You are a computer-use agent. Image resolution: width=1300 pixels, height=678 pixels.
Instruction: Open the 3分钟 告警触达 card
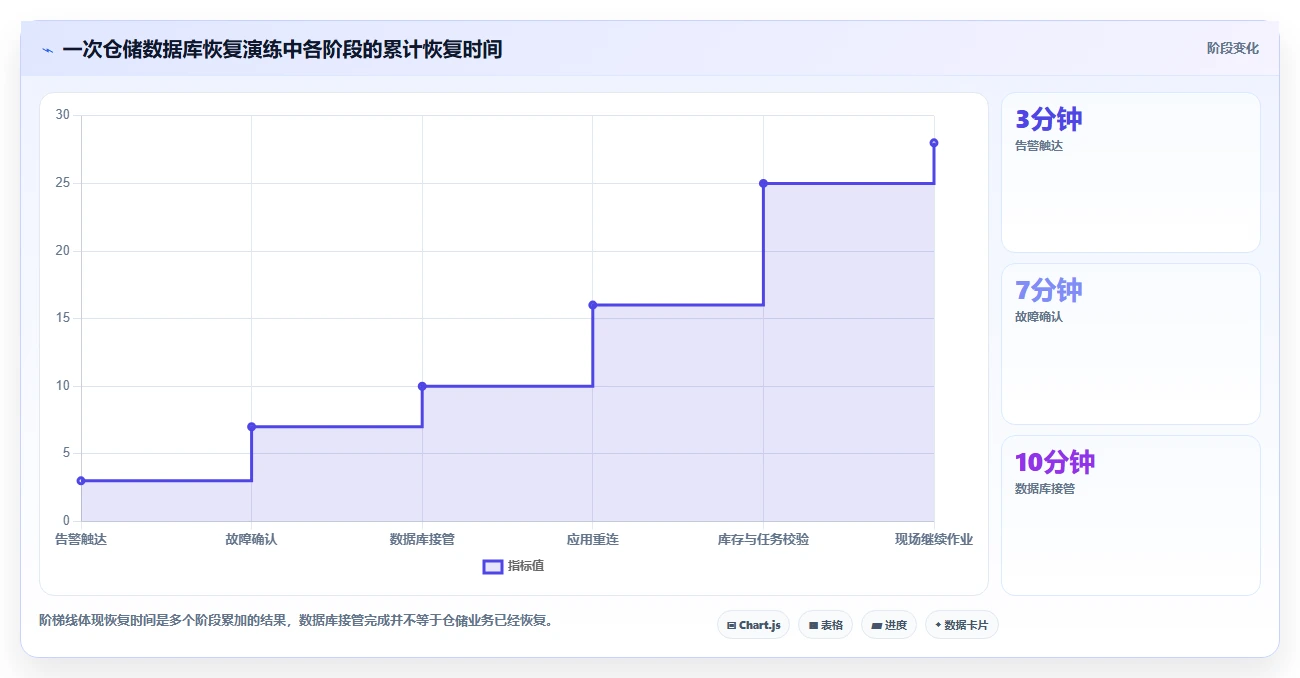1131,172
